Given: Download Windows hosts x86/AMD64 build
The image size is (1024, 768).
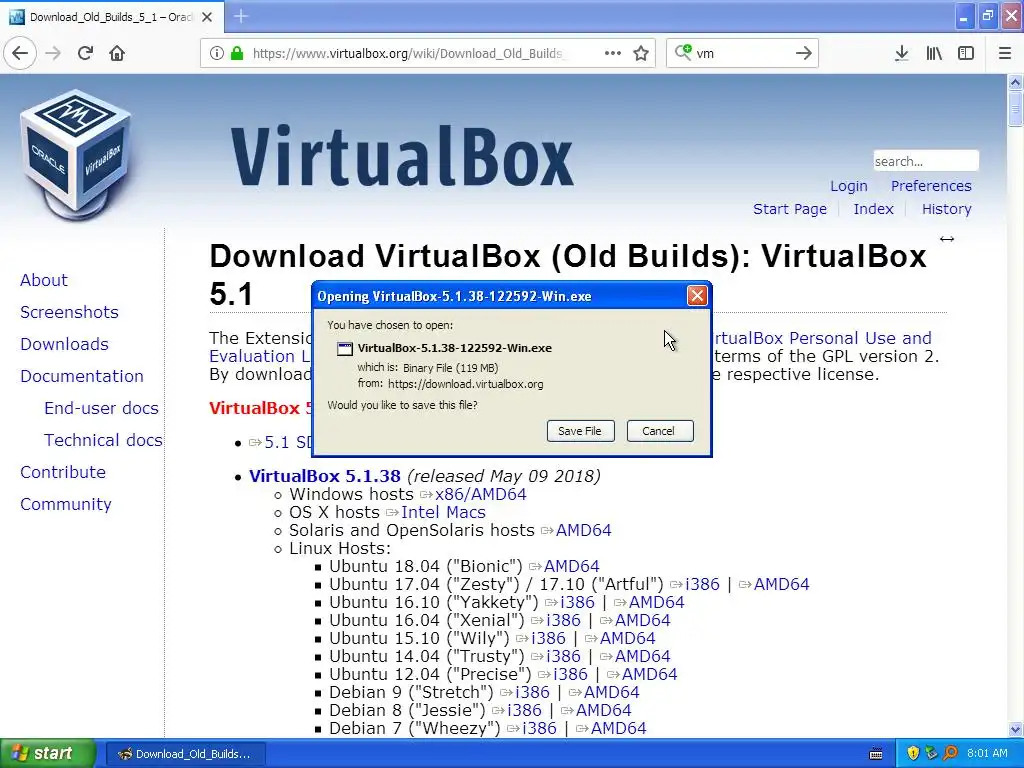Looking at the screenshot, I should coord(481,494).
